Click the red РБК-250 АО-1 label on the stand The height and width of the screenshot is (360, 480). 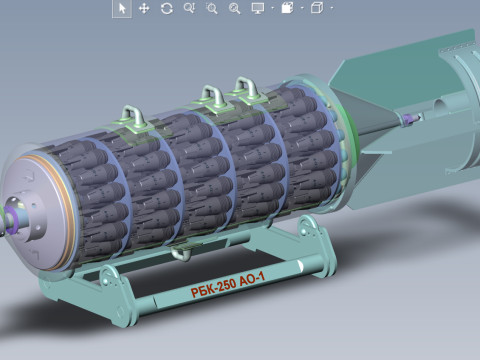coord(228,284)
